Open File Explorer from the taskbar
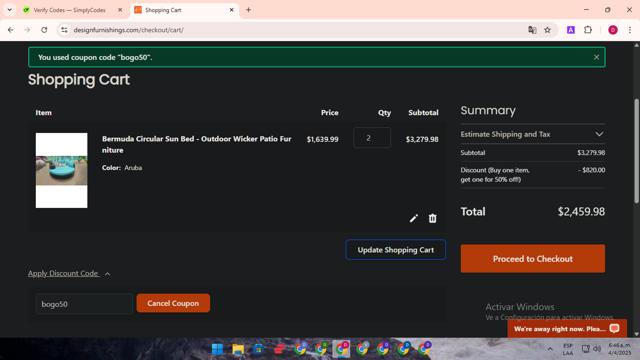This screenshot has height=360, width=640. coord(238,349)
